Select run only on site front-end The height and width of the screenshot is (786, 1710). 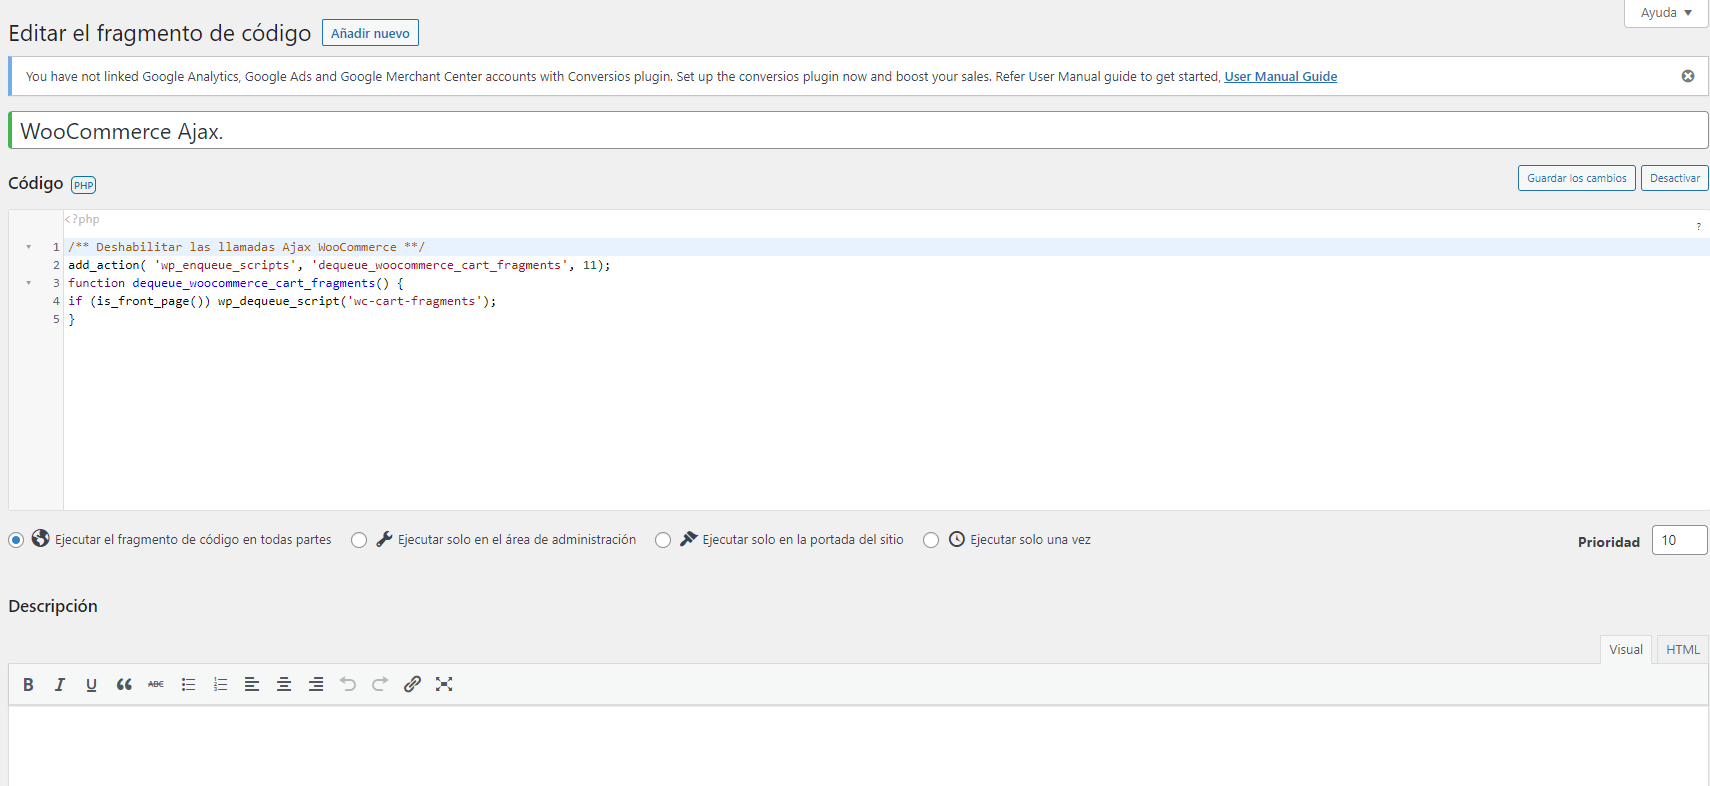(663, 540)
